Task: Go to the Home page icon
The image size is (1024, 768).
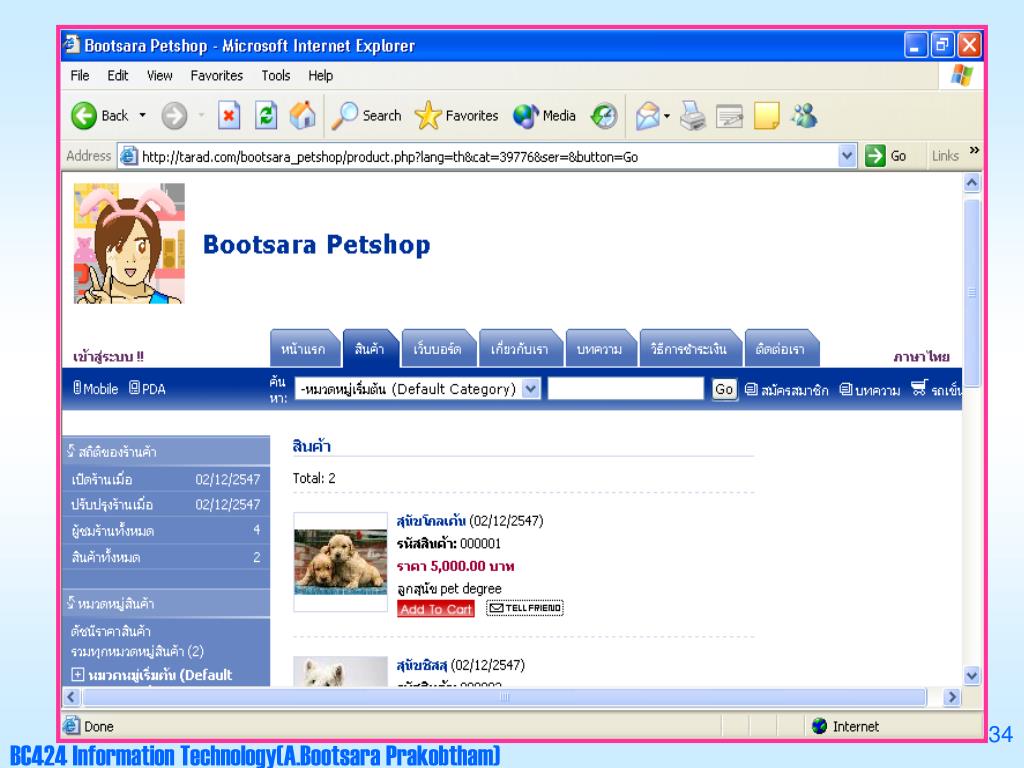Action: [x=302, y=116]
